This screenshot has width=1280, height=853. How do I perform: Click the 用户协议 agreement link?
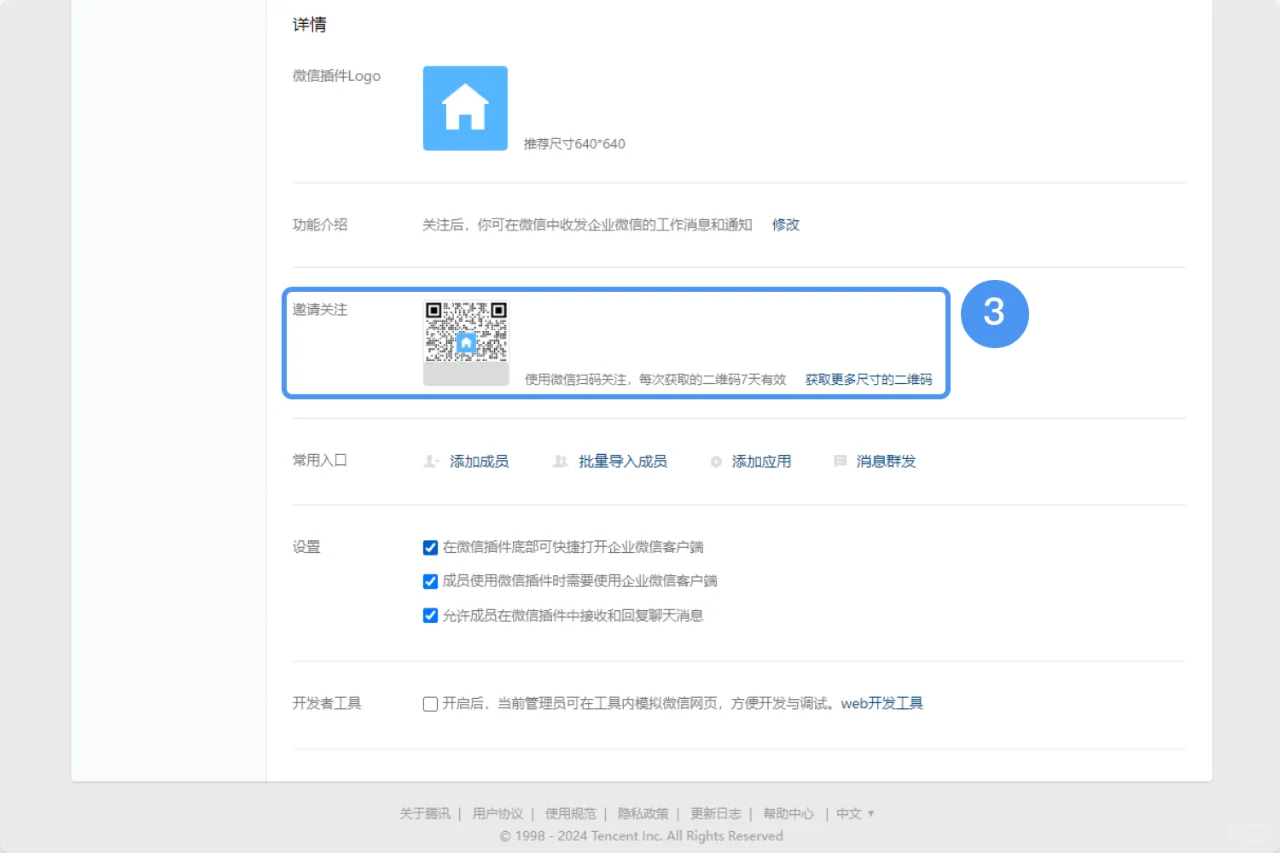tap(497, 813)
